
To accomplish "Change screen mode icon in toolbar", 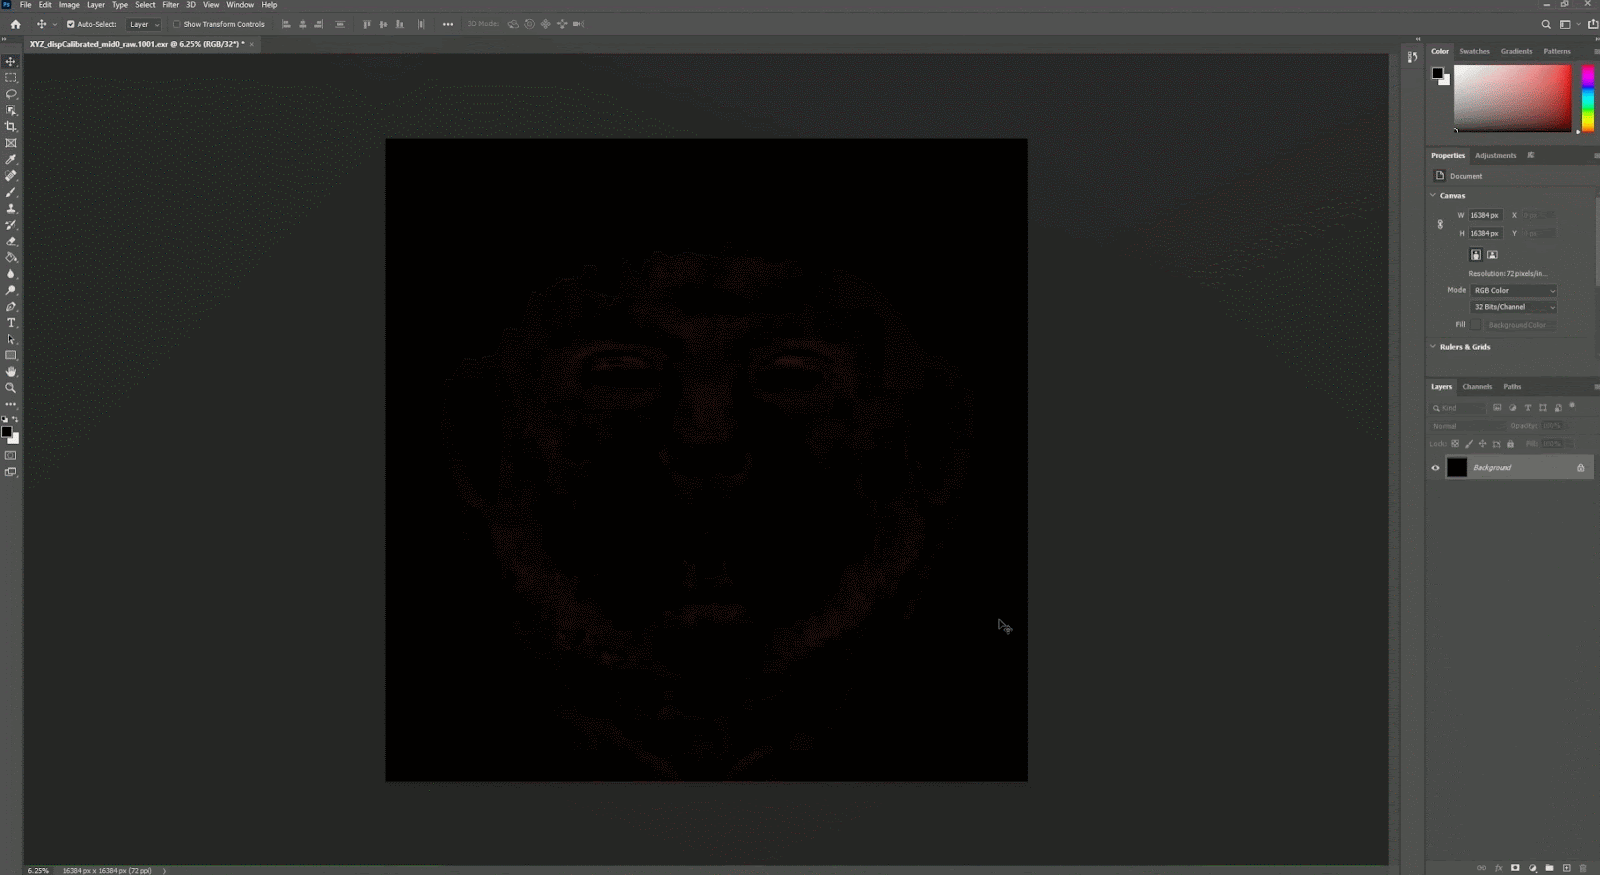I will (x=11, y=472).
